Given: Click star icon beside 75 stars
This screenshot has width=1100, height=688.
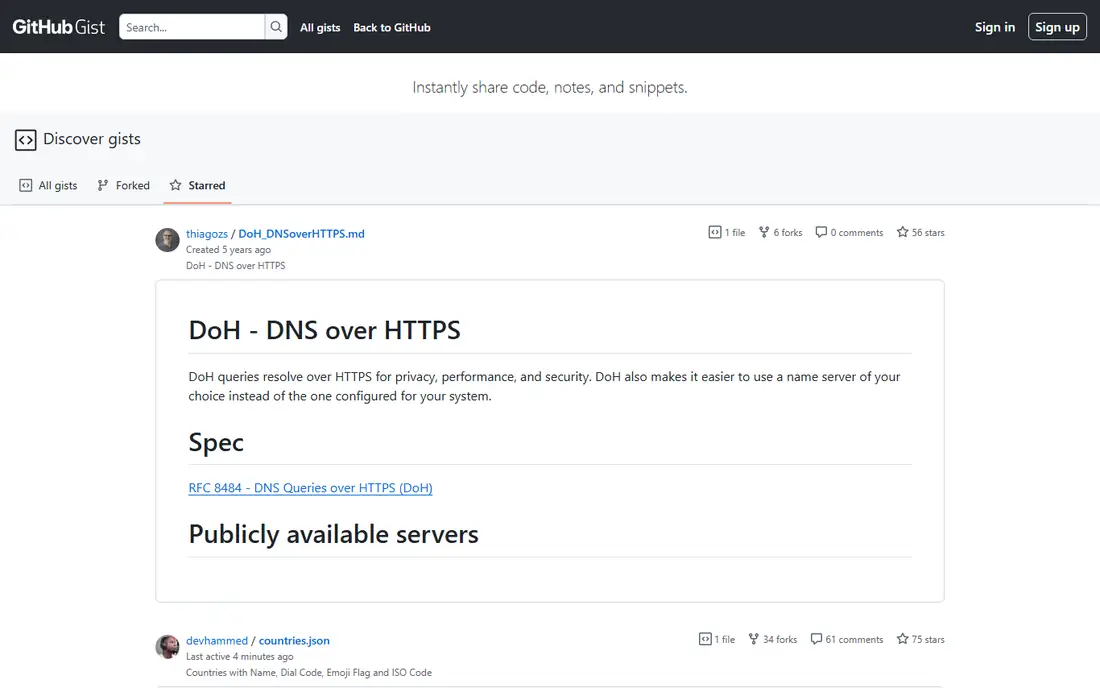Looking at the screenshot, I should click(902, 639).
